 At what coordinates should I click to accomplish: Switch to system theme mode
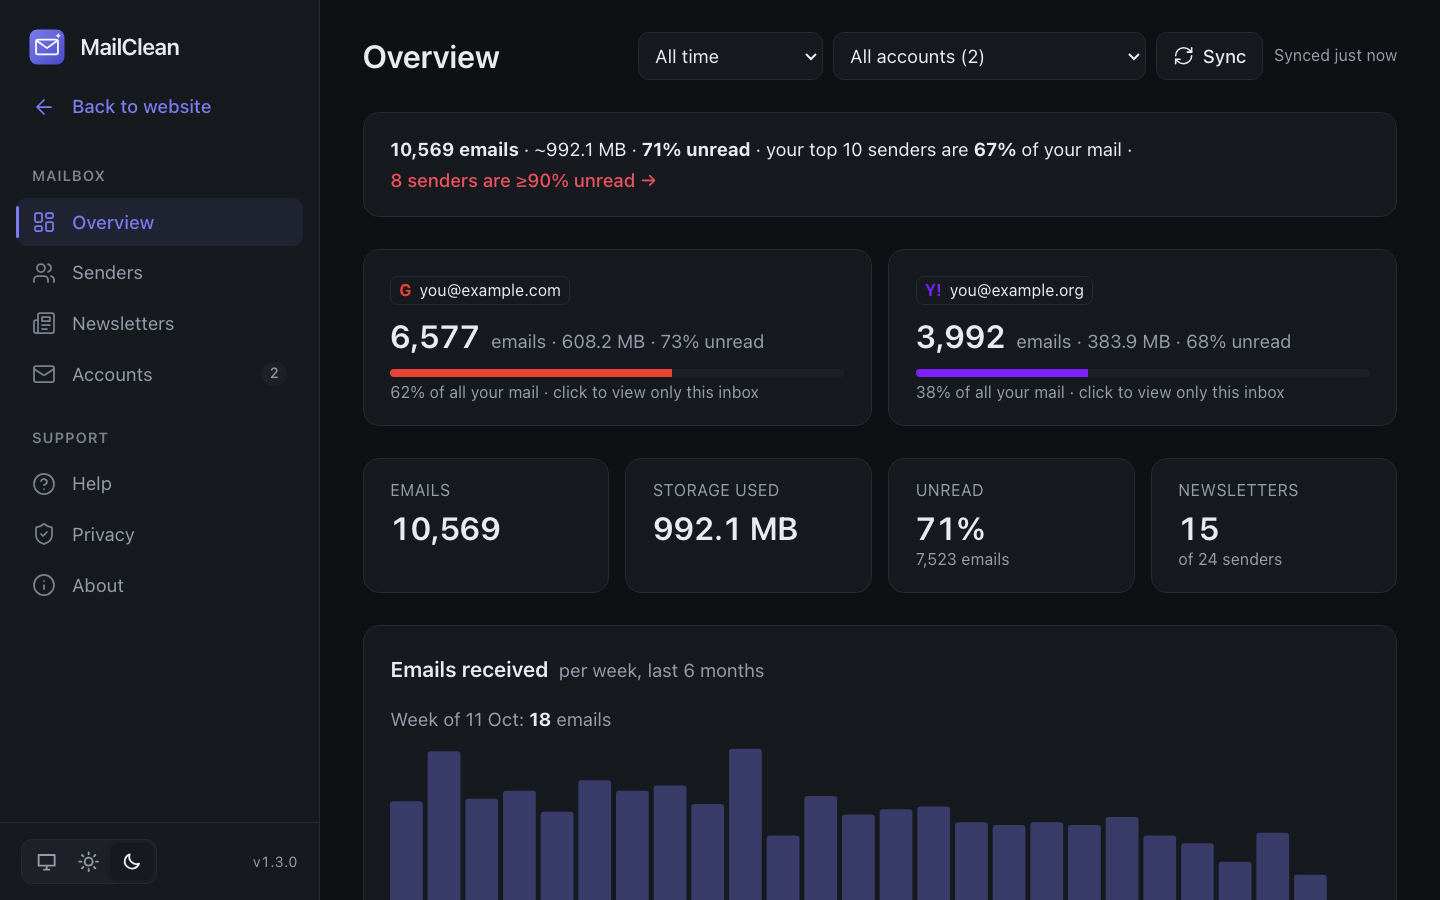pyautogui.click(x=47, y=862)
